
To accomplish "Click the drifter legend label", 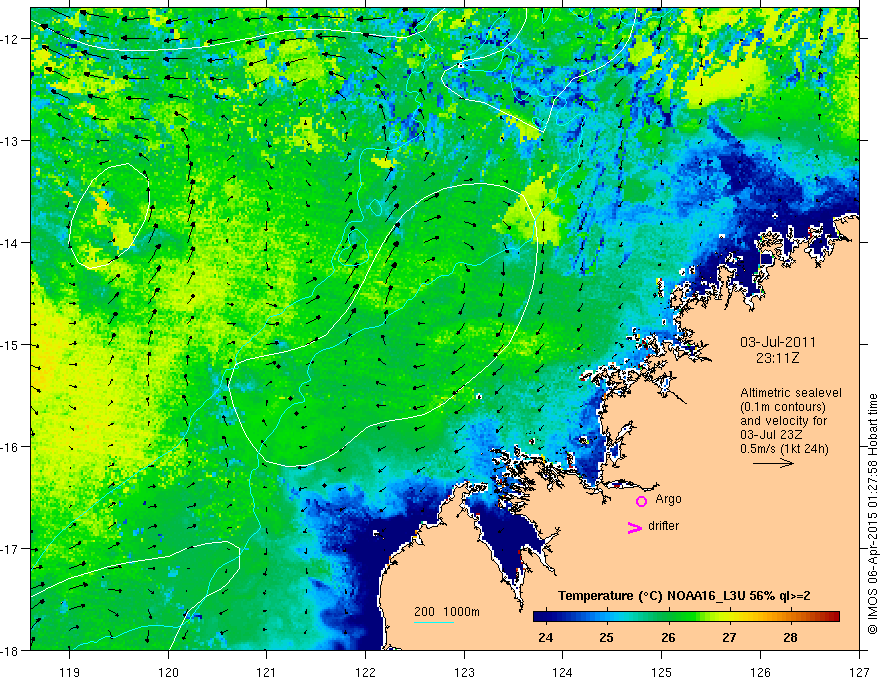I will pyautogui.click(x=663, y=526).
